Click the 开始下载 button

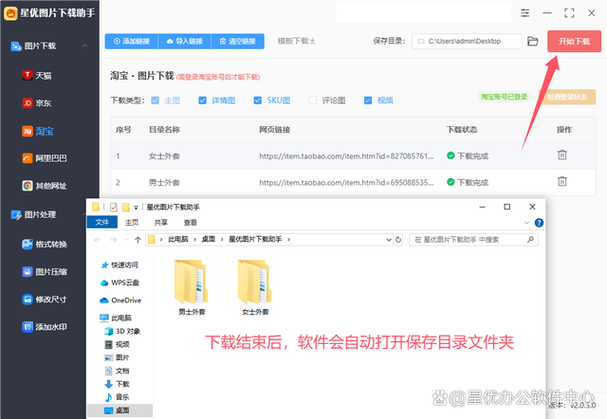574,41
